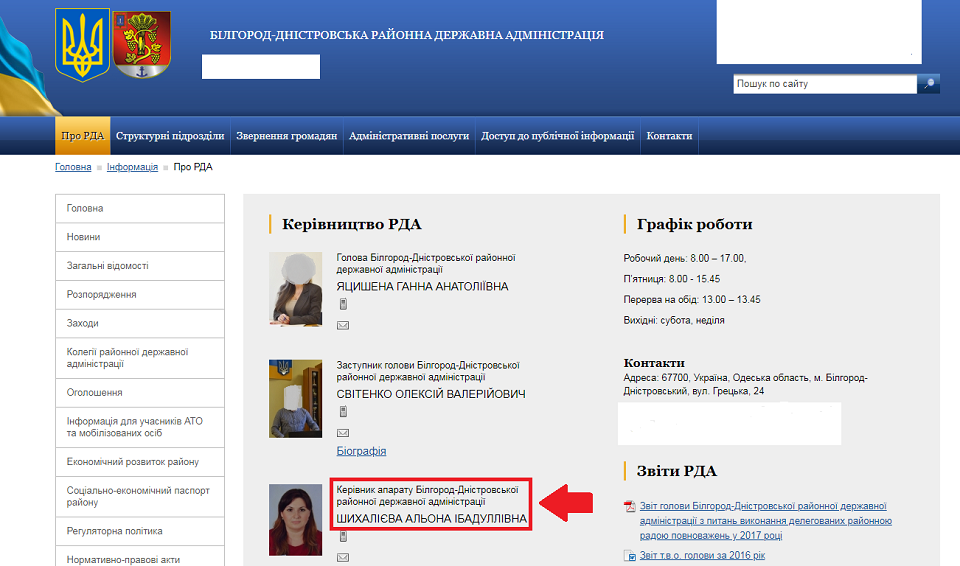Click envelope icon under Світенко Олексій Валерійович
The width and height of the screenshot is (960, 566).
point(343,432)
